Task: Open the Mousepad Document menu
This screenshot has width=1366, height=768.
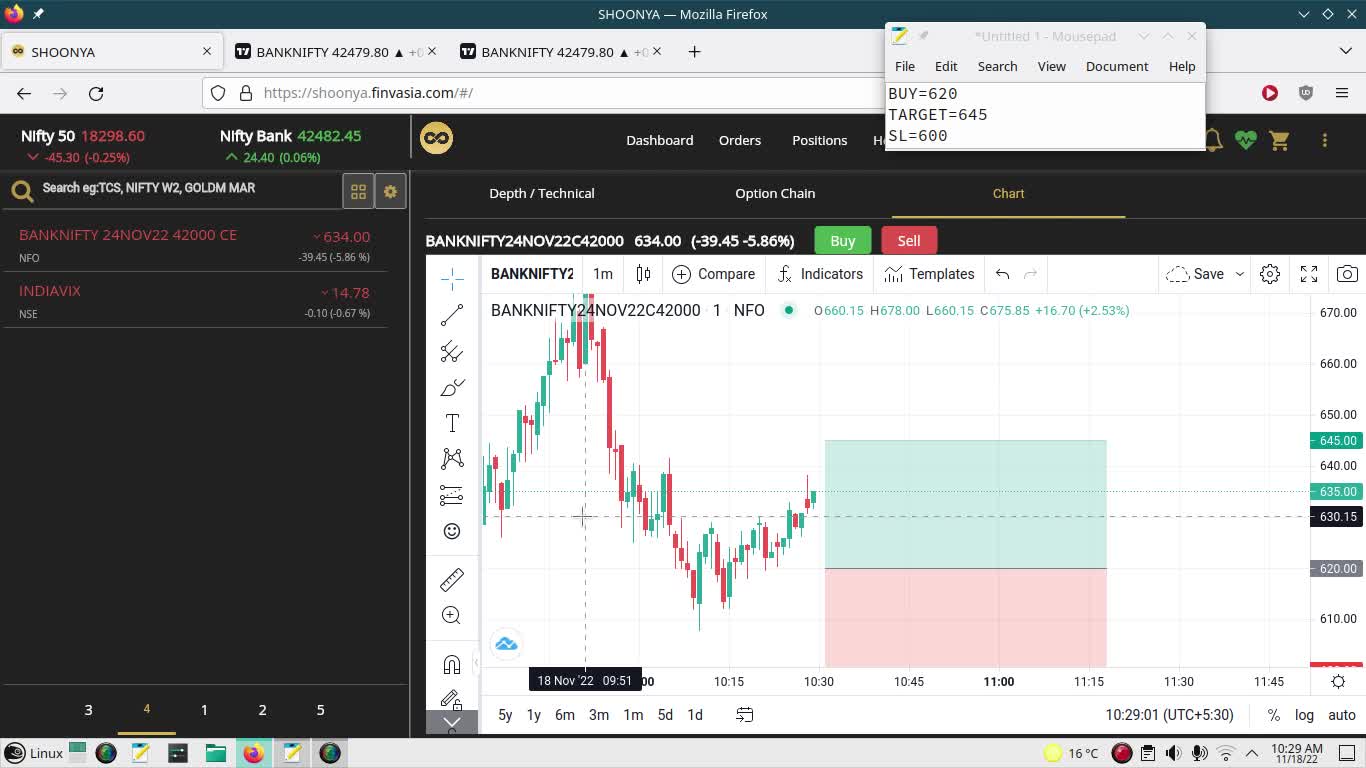Action: [1117, 66]
